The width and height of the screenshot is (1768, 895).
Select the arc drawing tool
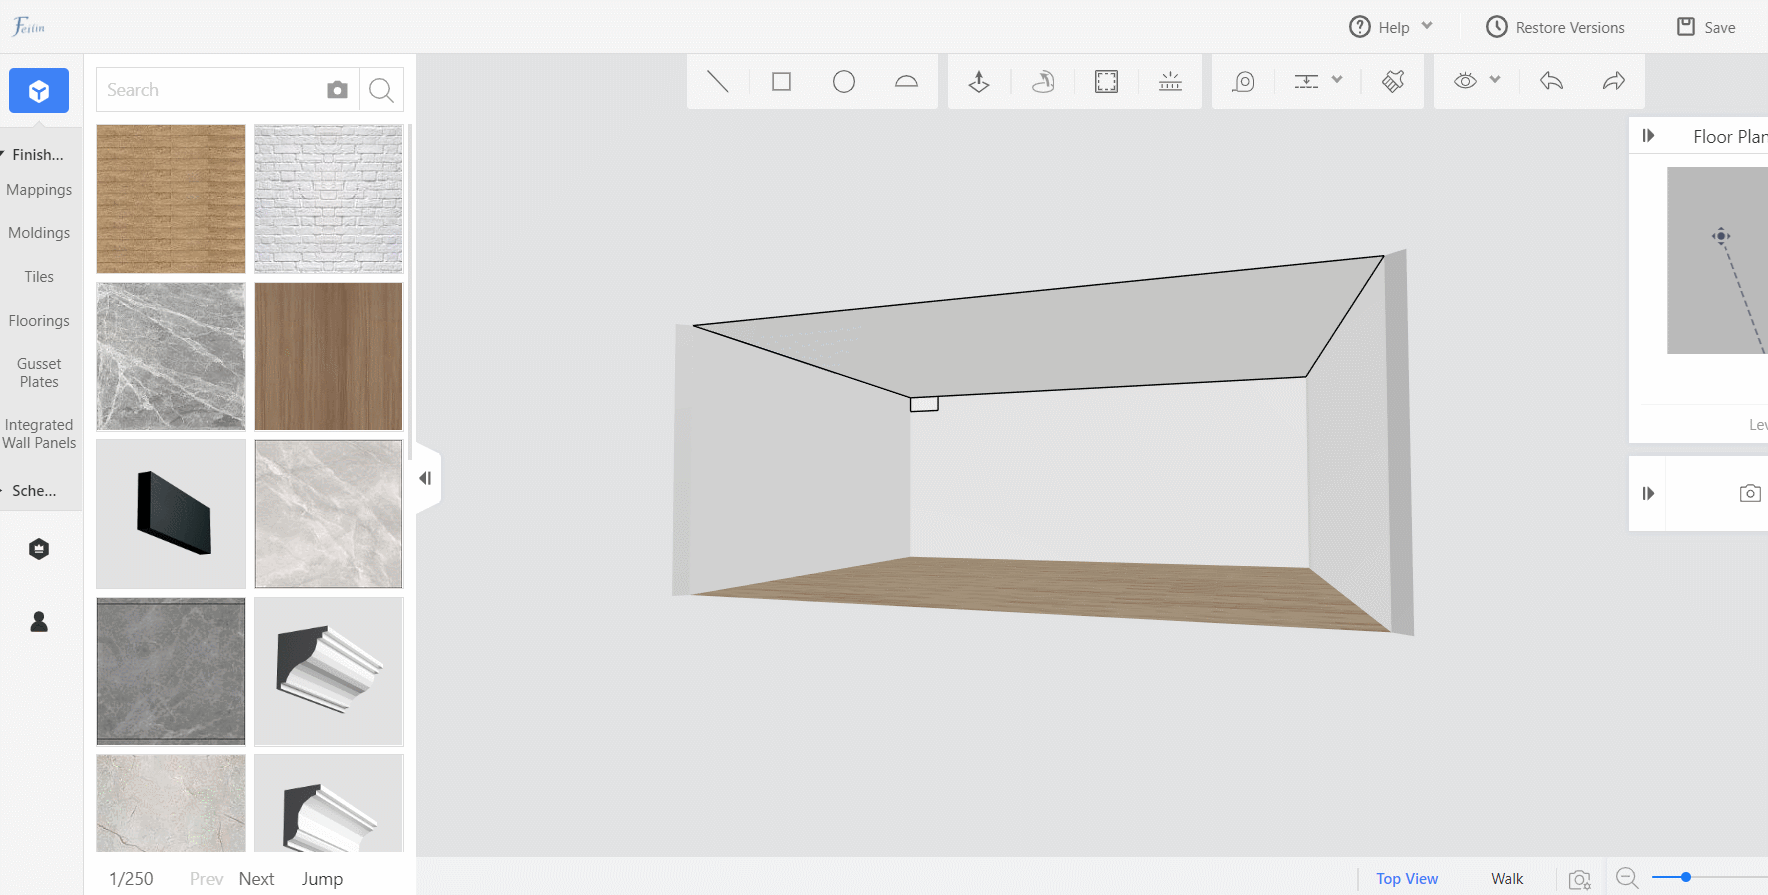coord(906,81)
